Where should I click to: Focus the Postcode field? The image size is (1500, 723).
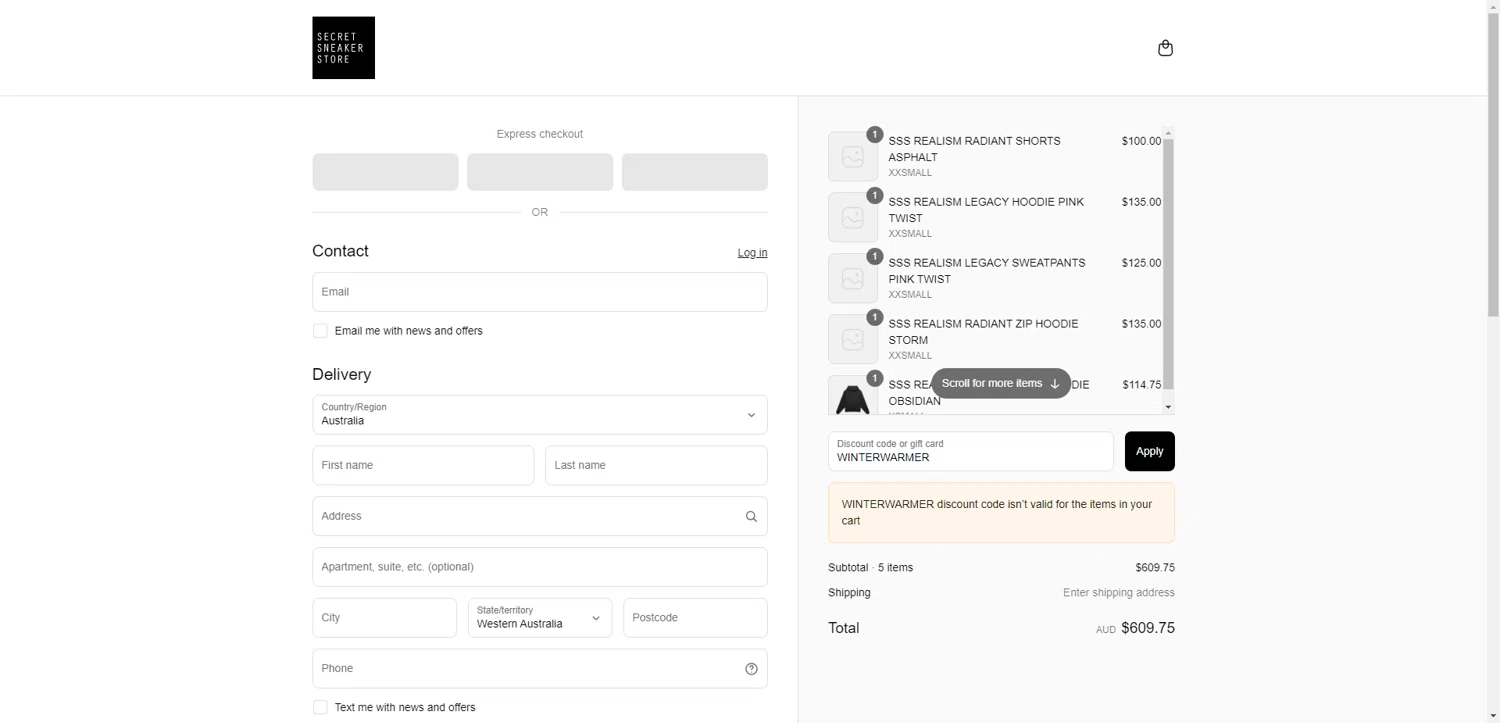click(695, 618)
